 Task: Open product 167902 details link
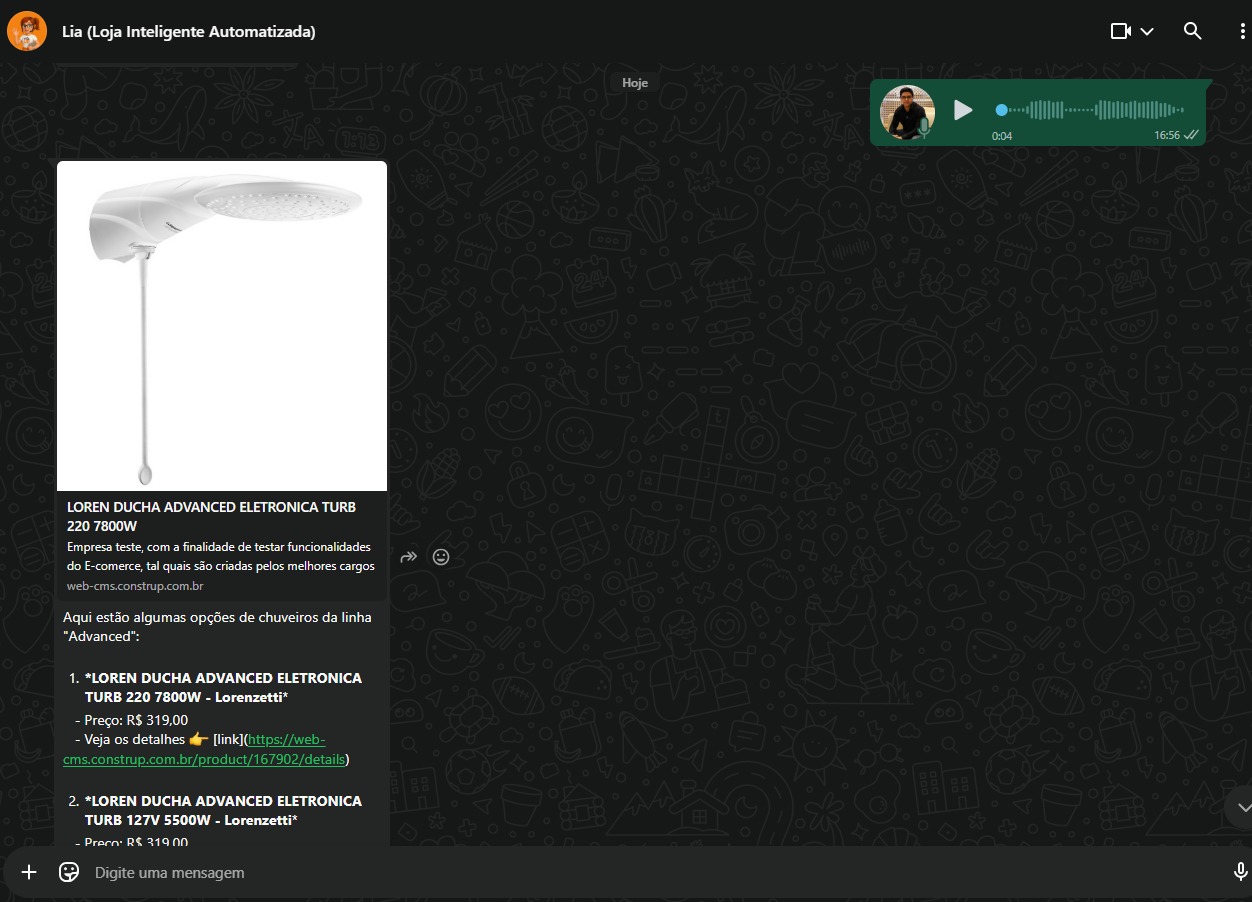(204, 750)
